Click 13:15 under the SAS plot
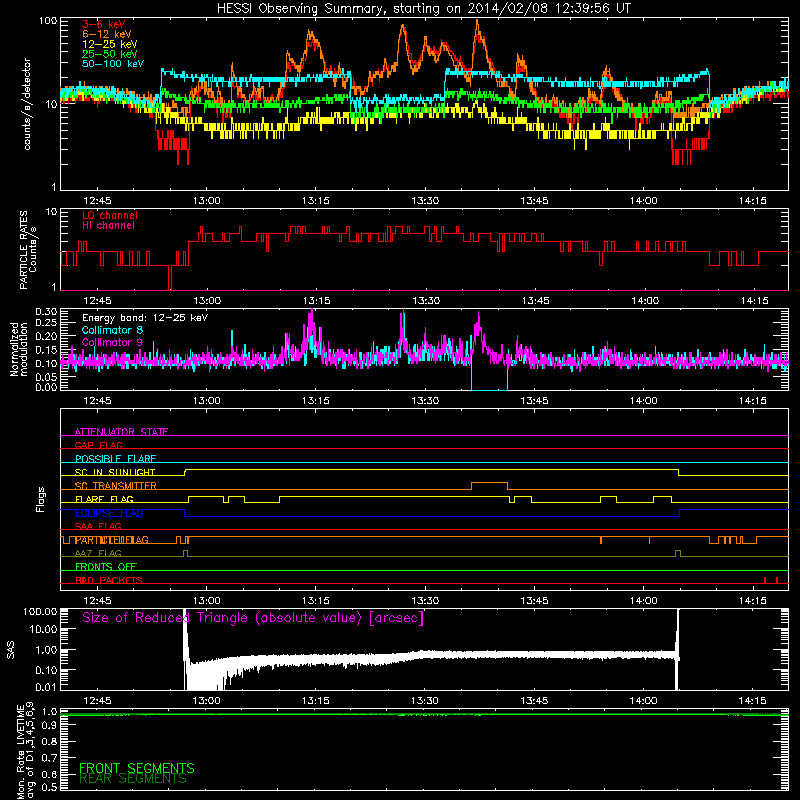The image size is (800, 800). point(316,701)
